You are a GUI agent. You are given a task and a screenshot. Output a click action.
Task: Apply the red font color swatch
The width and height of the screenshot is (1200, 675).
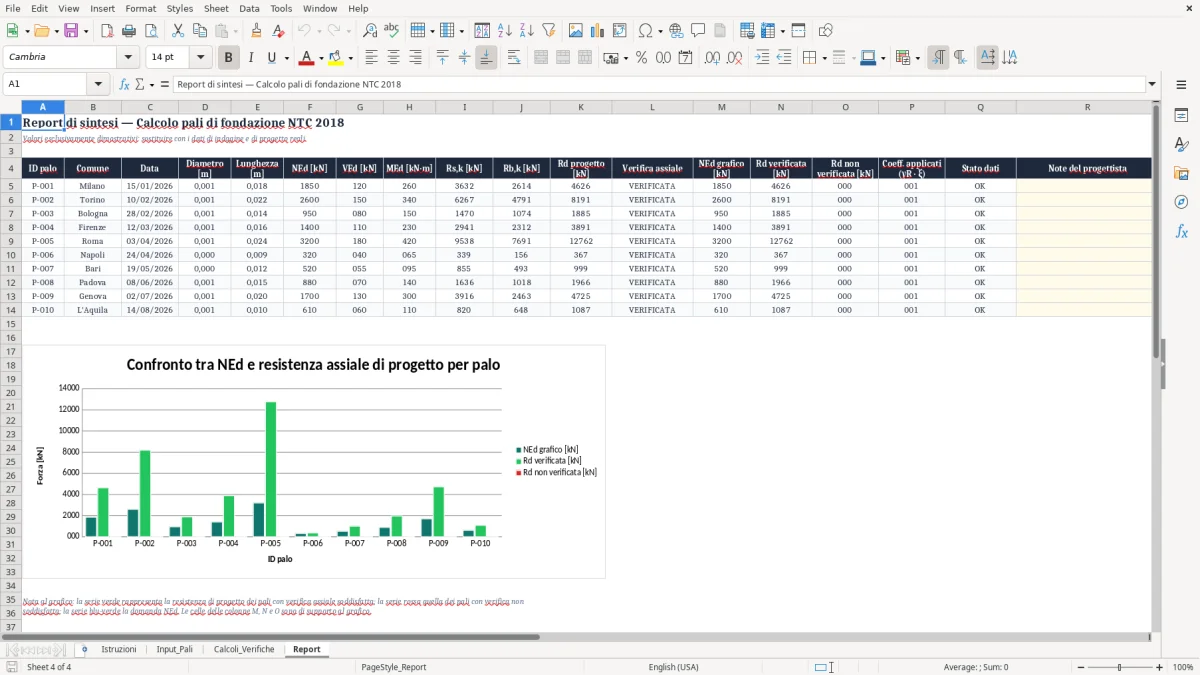click(x=307, y=58)
